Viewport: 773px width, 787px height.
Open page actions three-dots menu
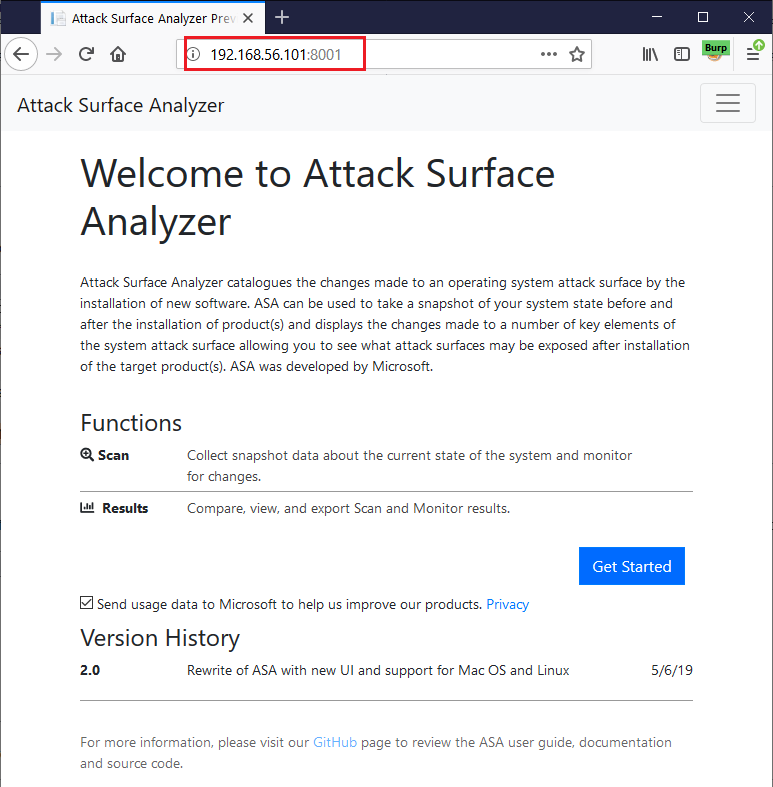click(x=549, y=54)
